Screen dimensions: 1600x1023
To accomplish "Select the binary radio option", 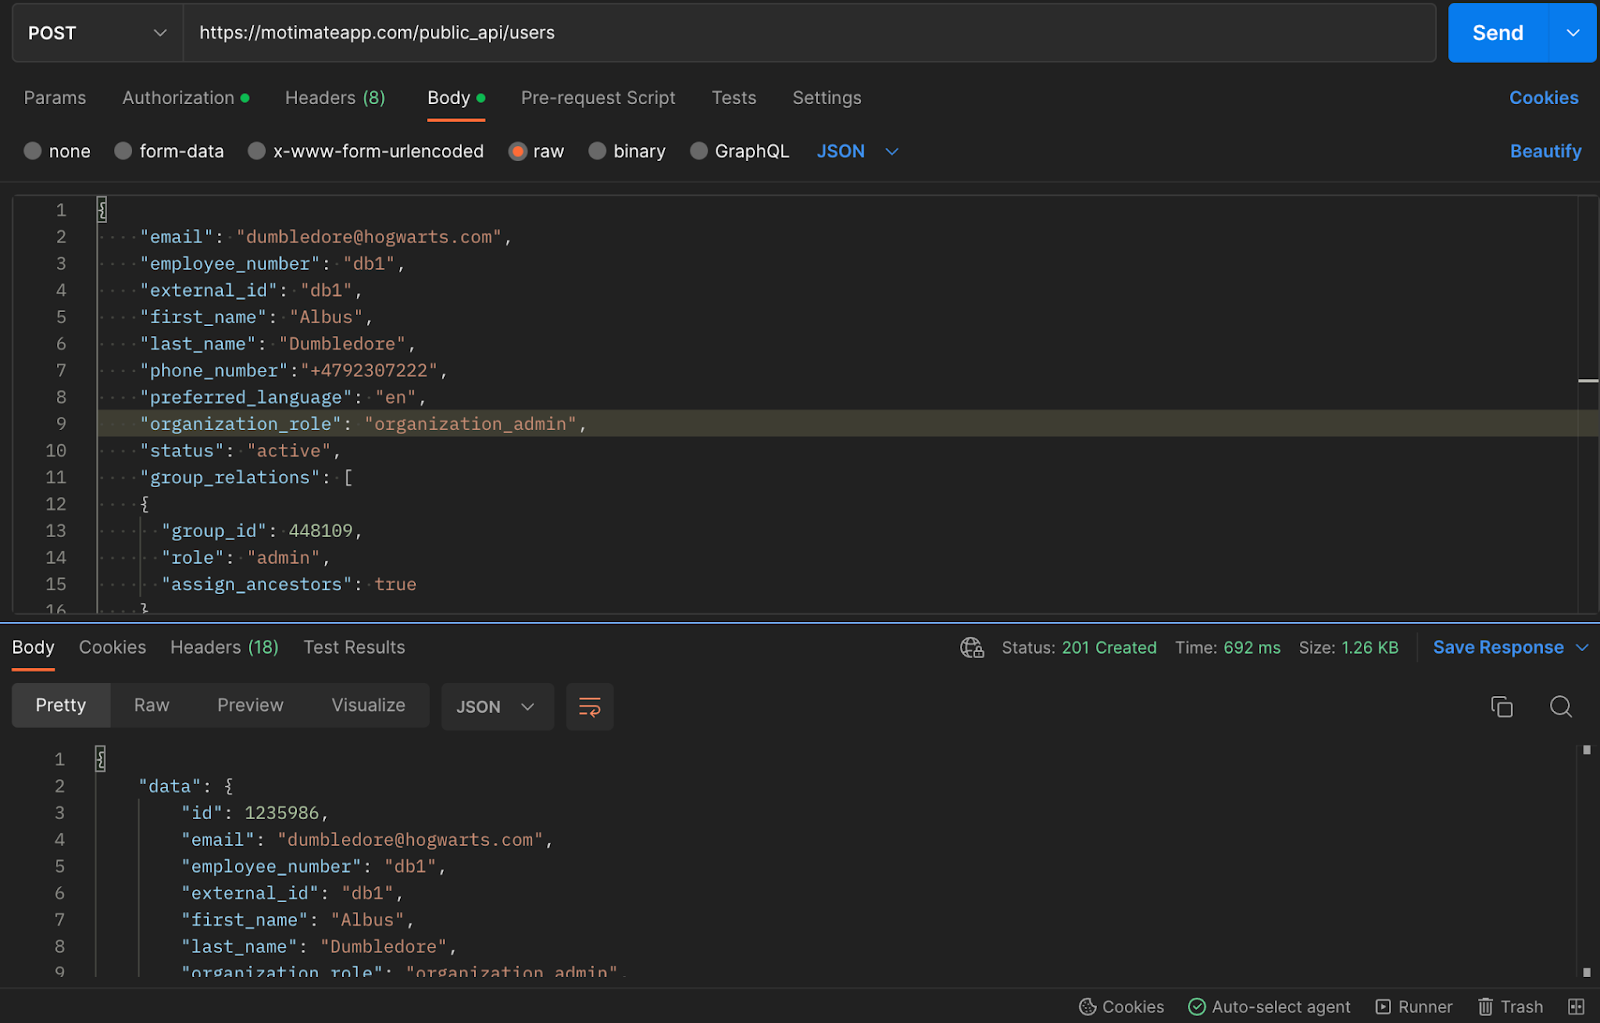I will [x=597, y=151].
